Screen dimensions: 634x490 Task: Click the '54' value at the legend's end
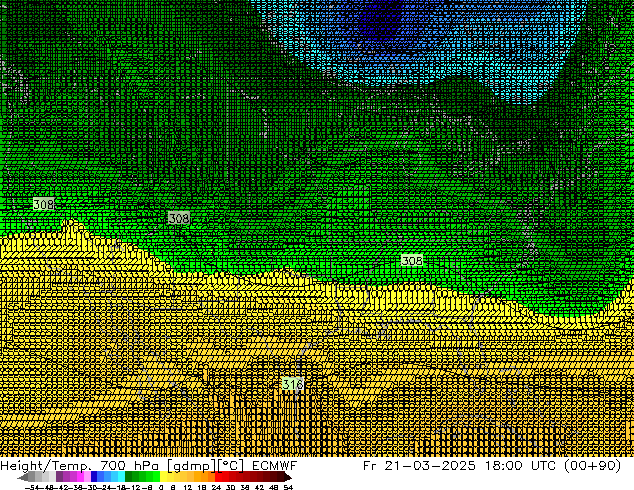click(x=288, y=487)
